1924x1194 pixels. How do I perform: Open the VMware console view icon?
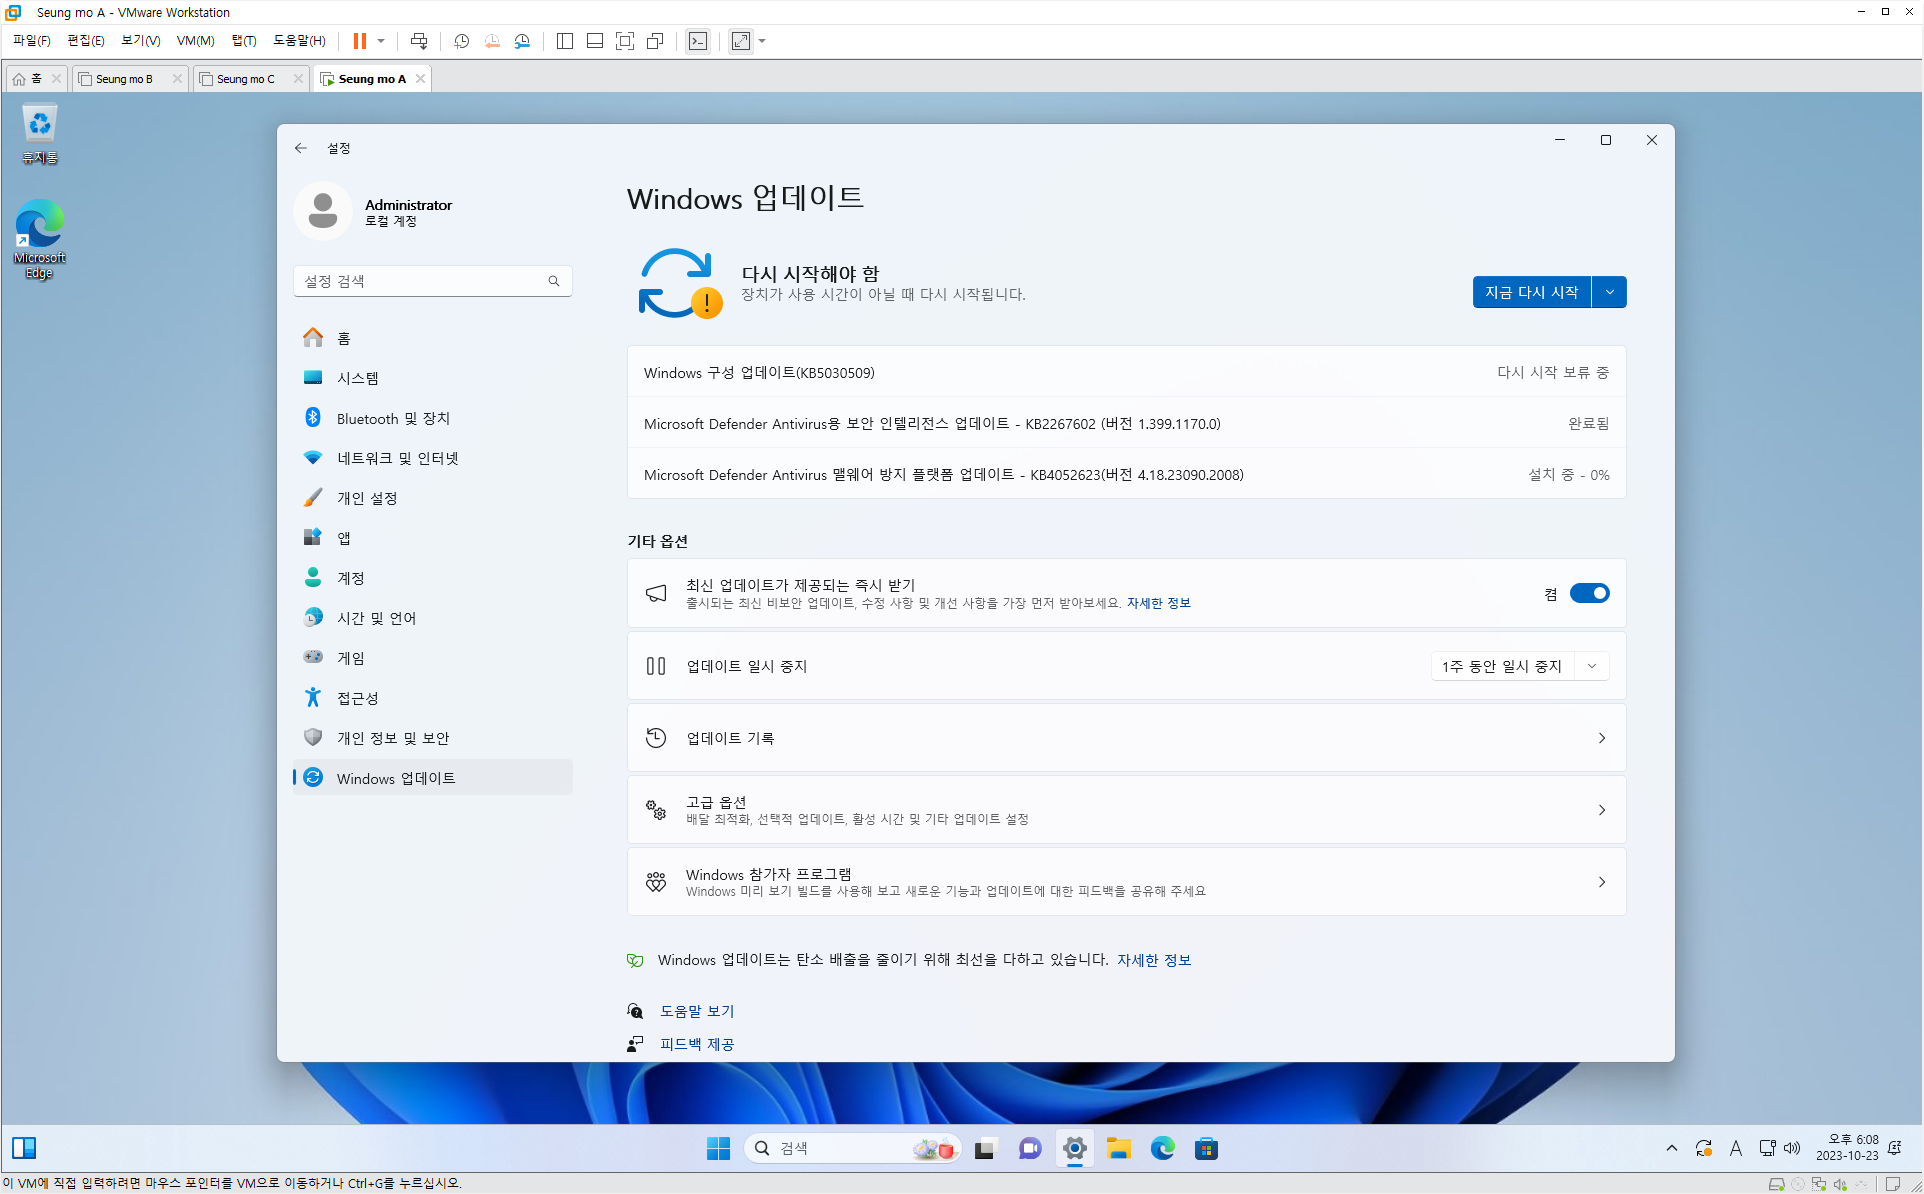(698, 41)
